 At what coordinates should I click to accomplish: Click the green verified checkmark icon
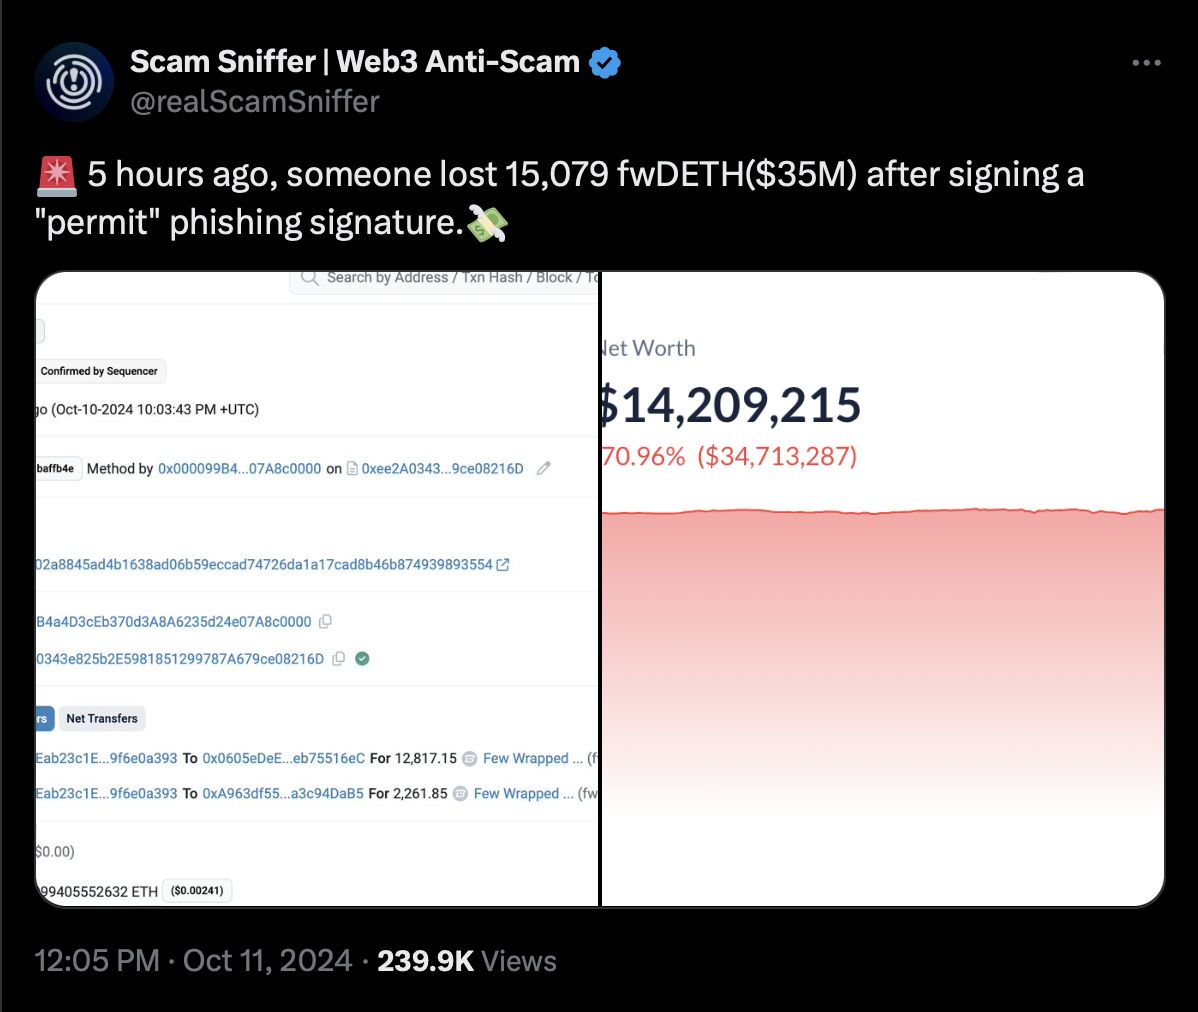(362, 659)
